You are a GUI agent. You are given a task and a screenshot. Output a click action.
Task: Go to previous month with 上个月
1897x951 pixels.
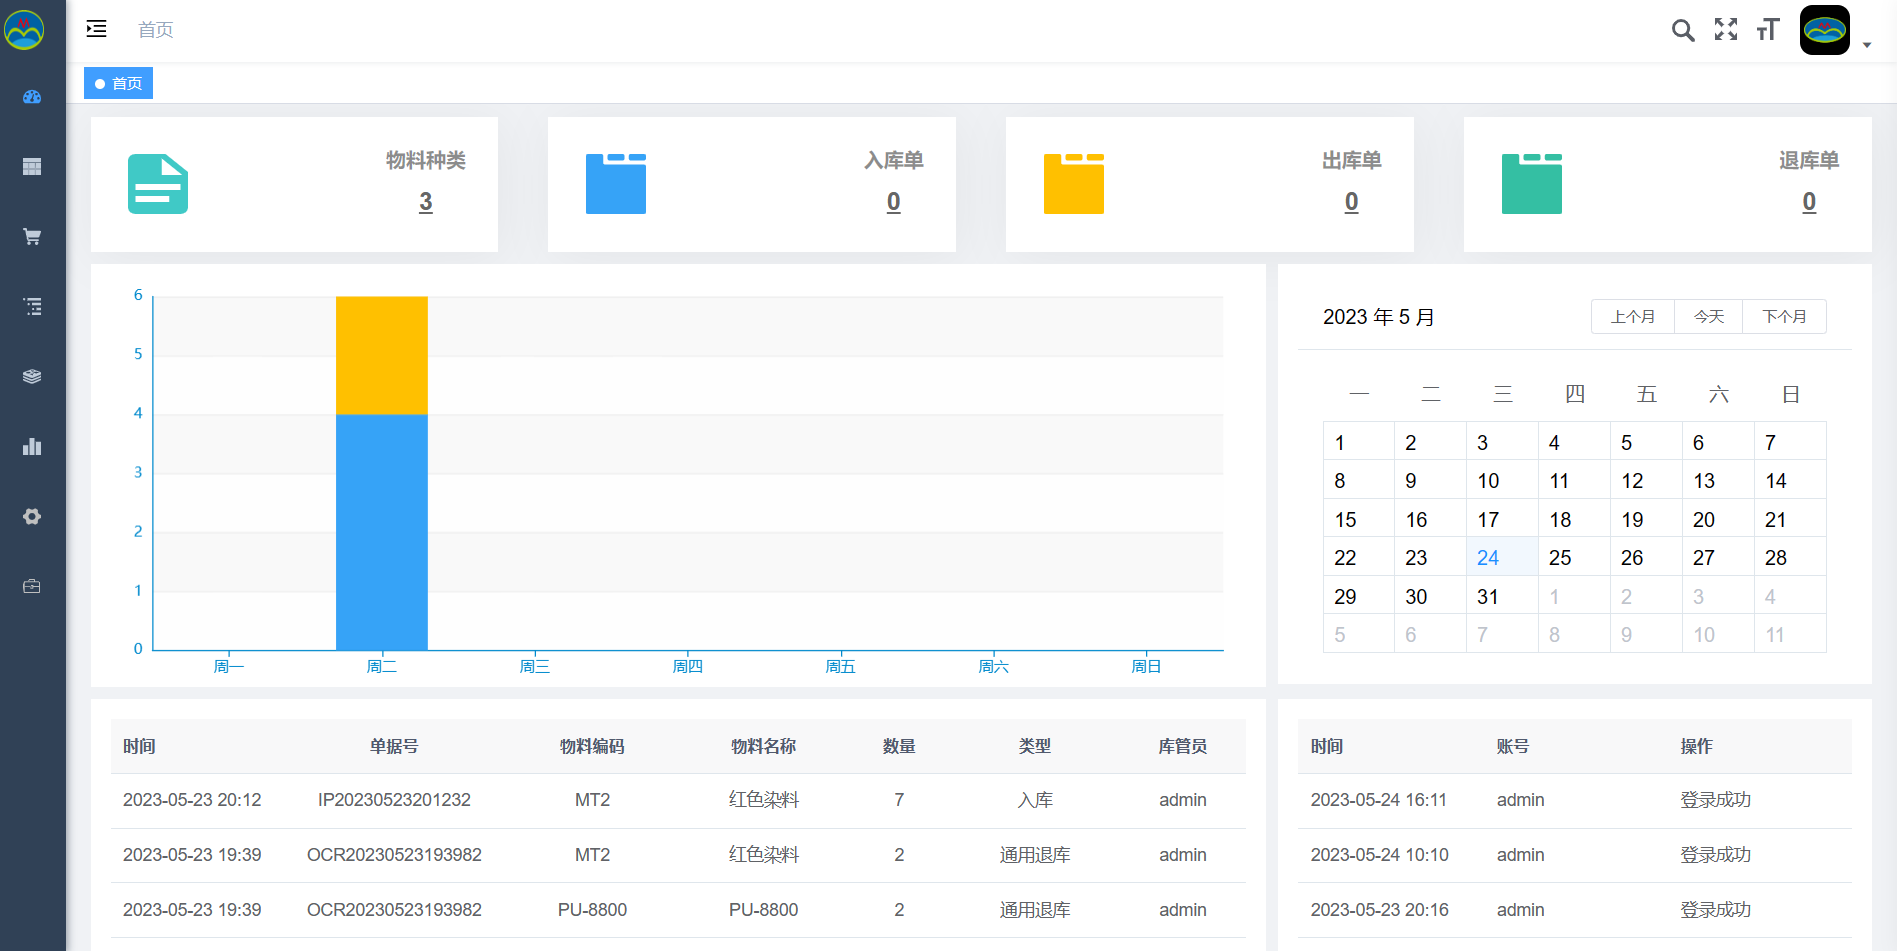[x=1633, y=317]
